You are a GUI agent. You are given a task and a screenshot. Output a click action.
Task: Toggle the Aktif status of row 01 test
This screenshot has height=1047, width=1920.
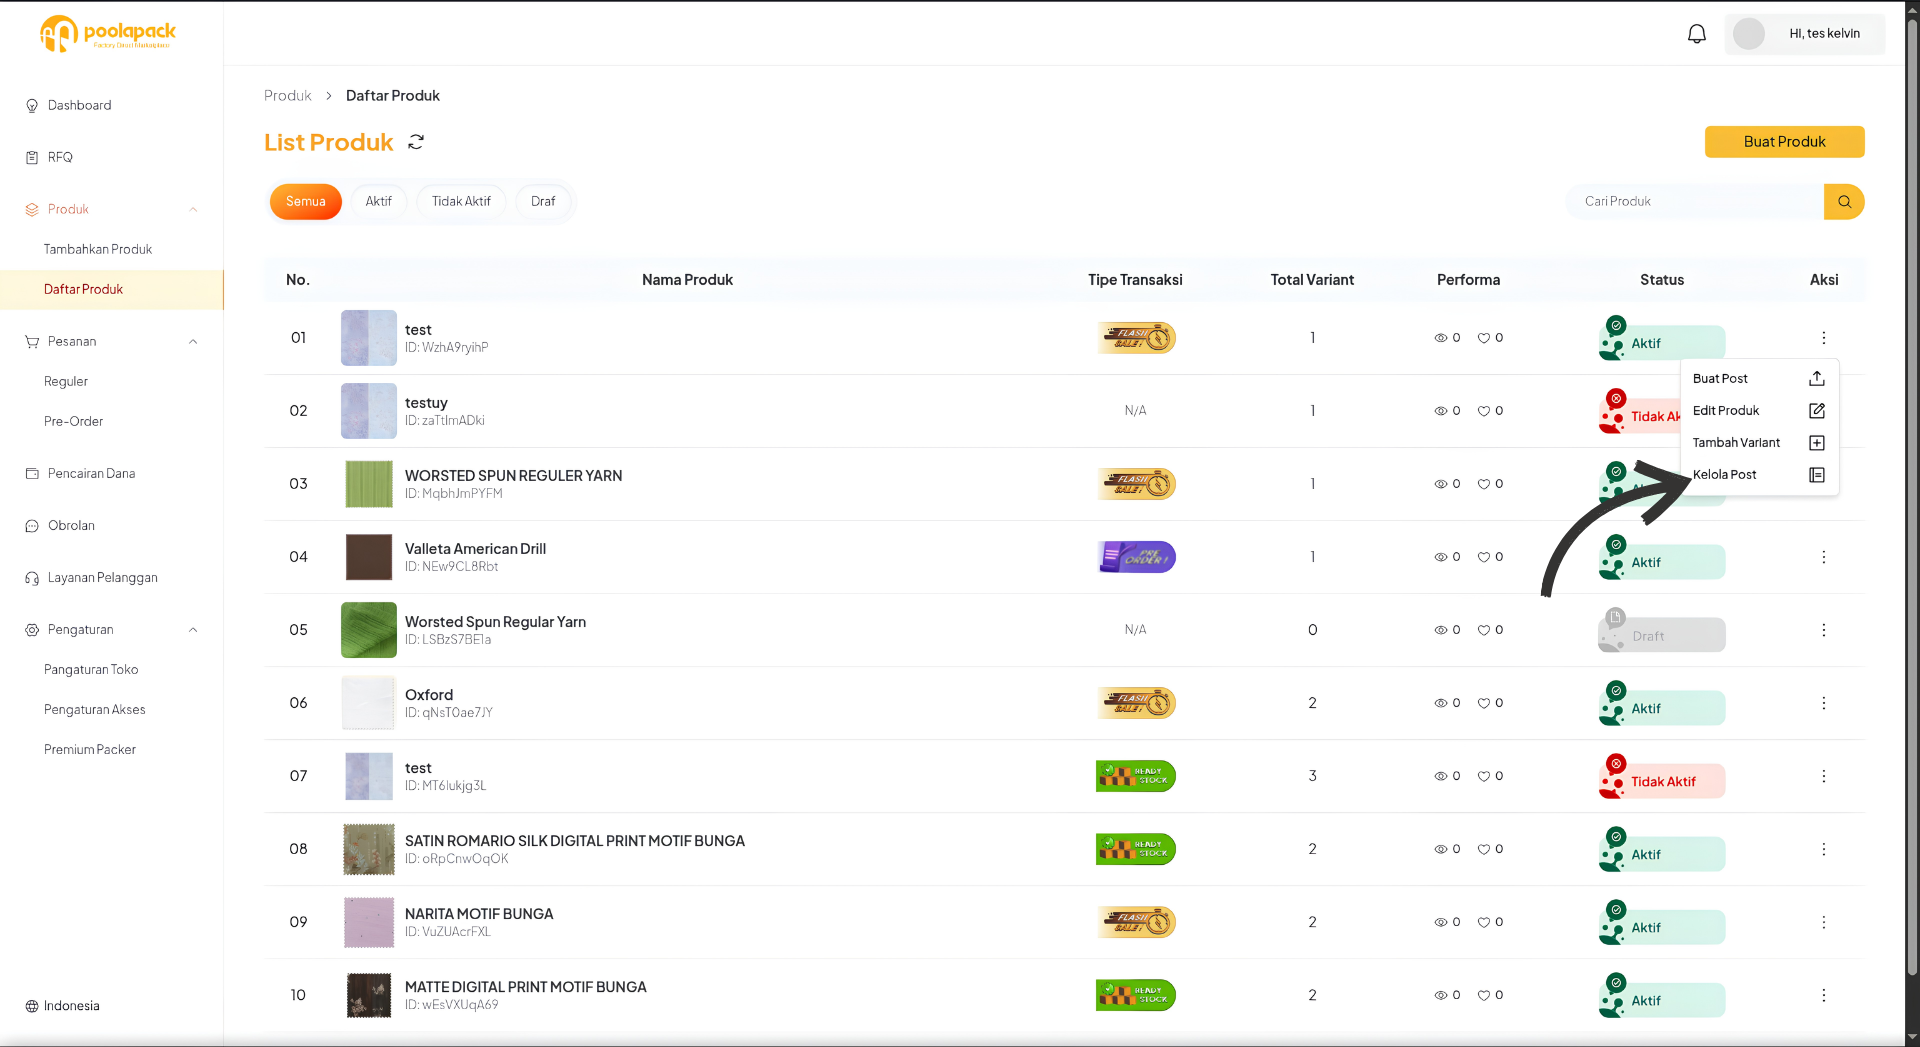[x=1662, y=339]
